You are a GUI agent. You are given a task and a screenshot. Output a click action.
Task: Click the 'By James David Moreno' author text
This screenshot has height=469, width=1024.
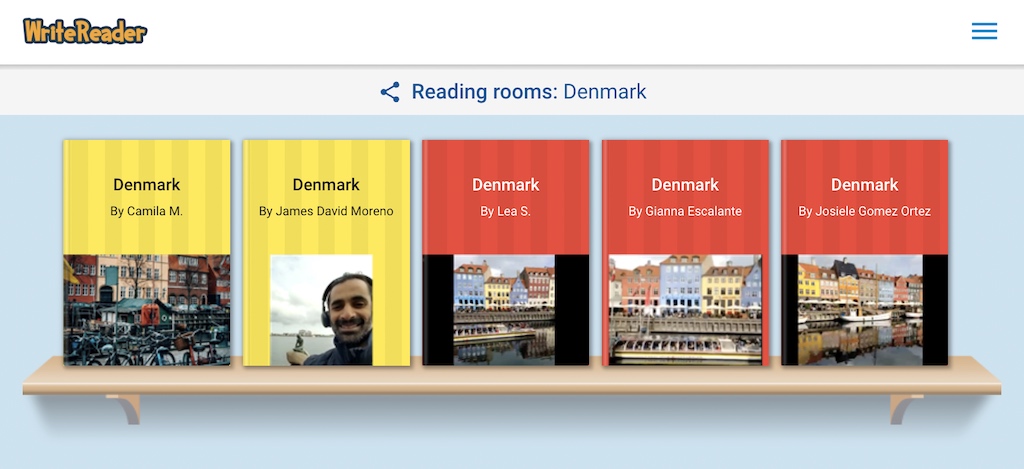[x=327, y=212]
